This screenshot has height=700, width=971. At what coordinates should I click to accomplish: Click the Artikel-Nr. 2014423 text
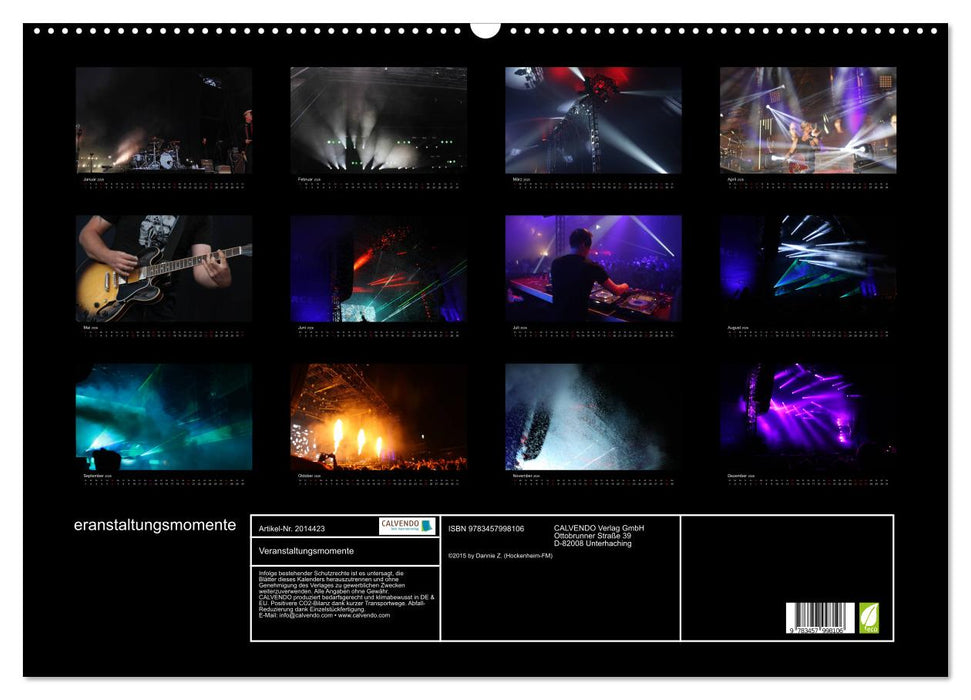(x=291, y=528)
